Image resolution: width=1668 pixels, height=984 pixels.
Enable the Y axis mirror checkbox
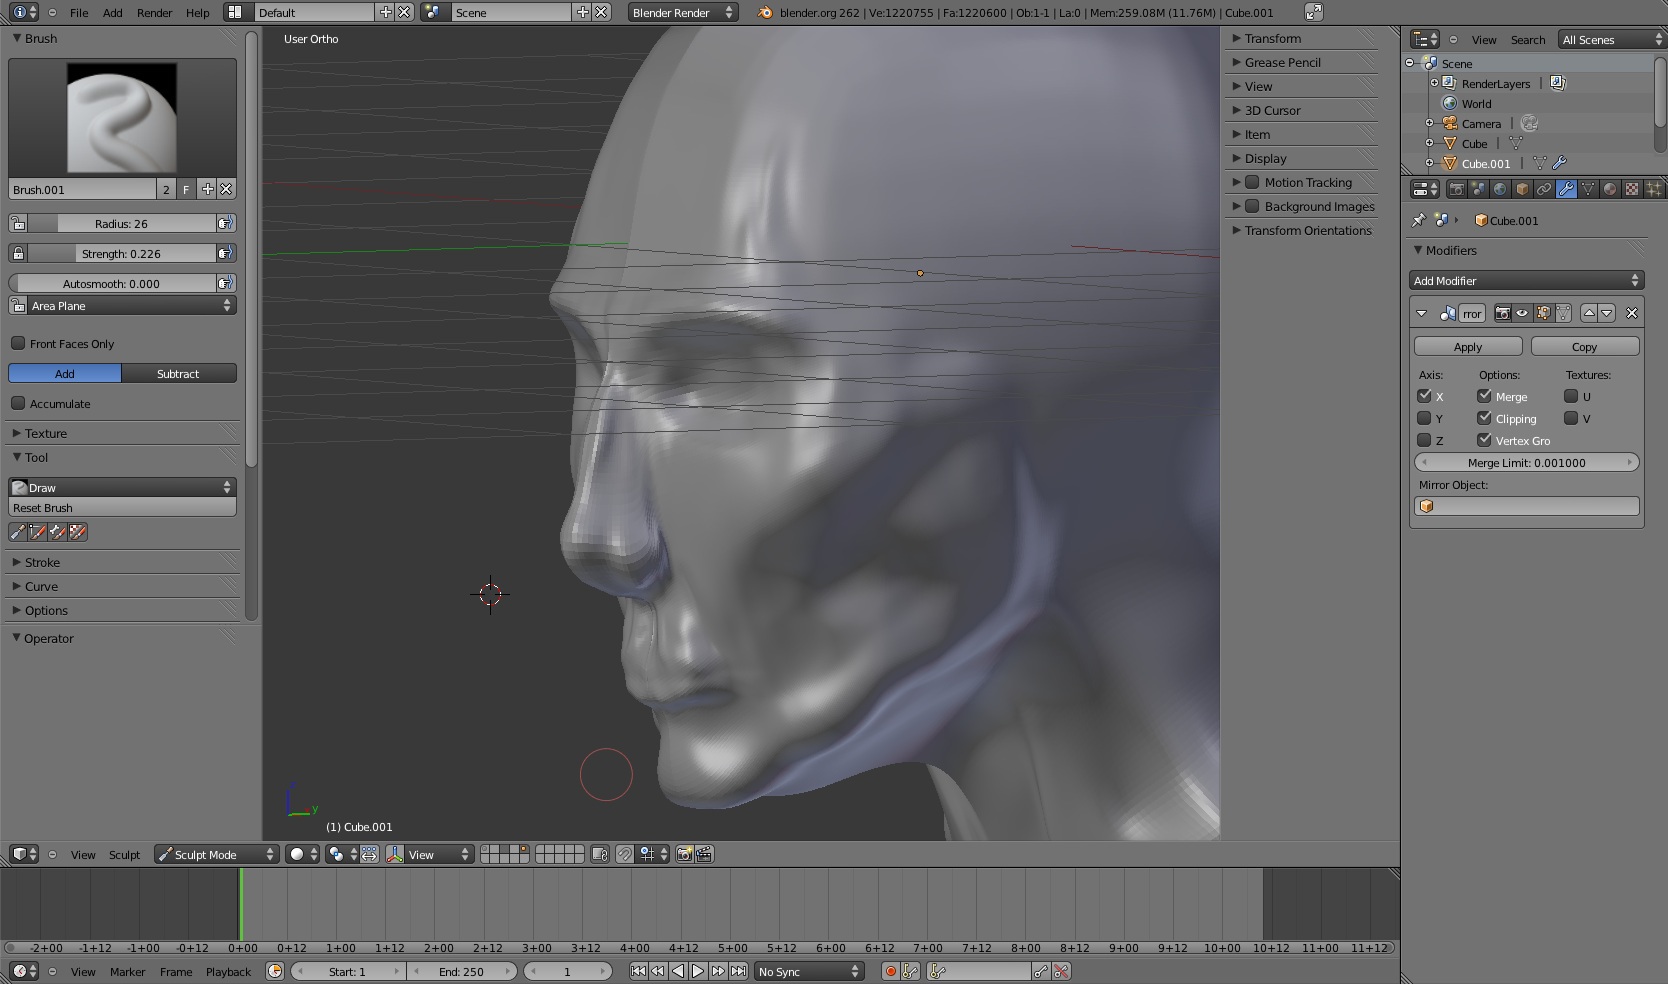pyautogui.click(x=1424, y=418)
